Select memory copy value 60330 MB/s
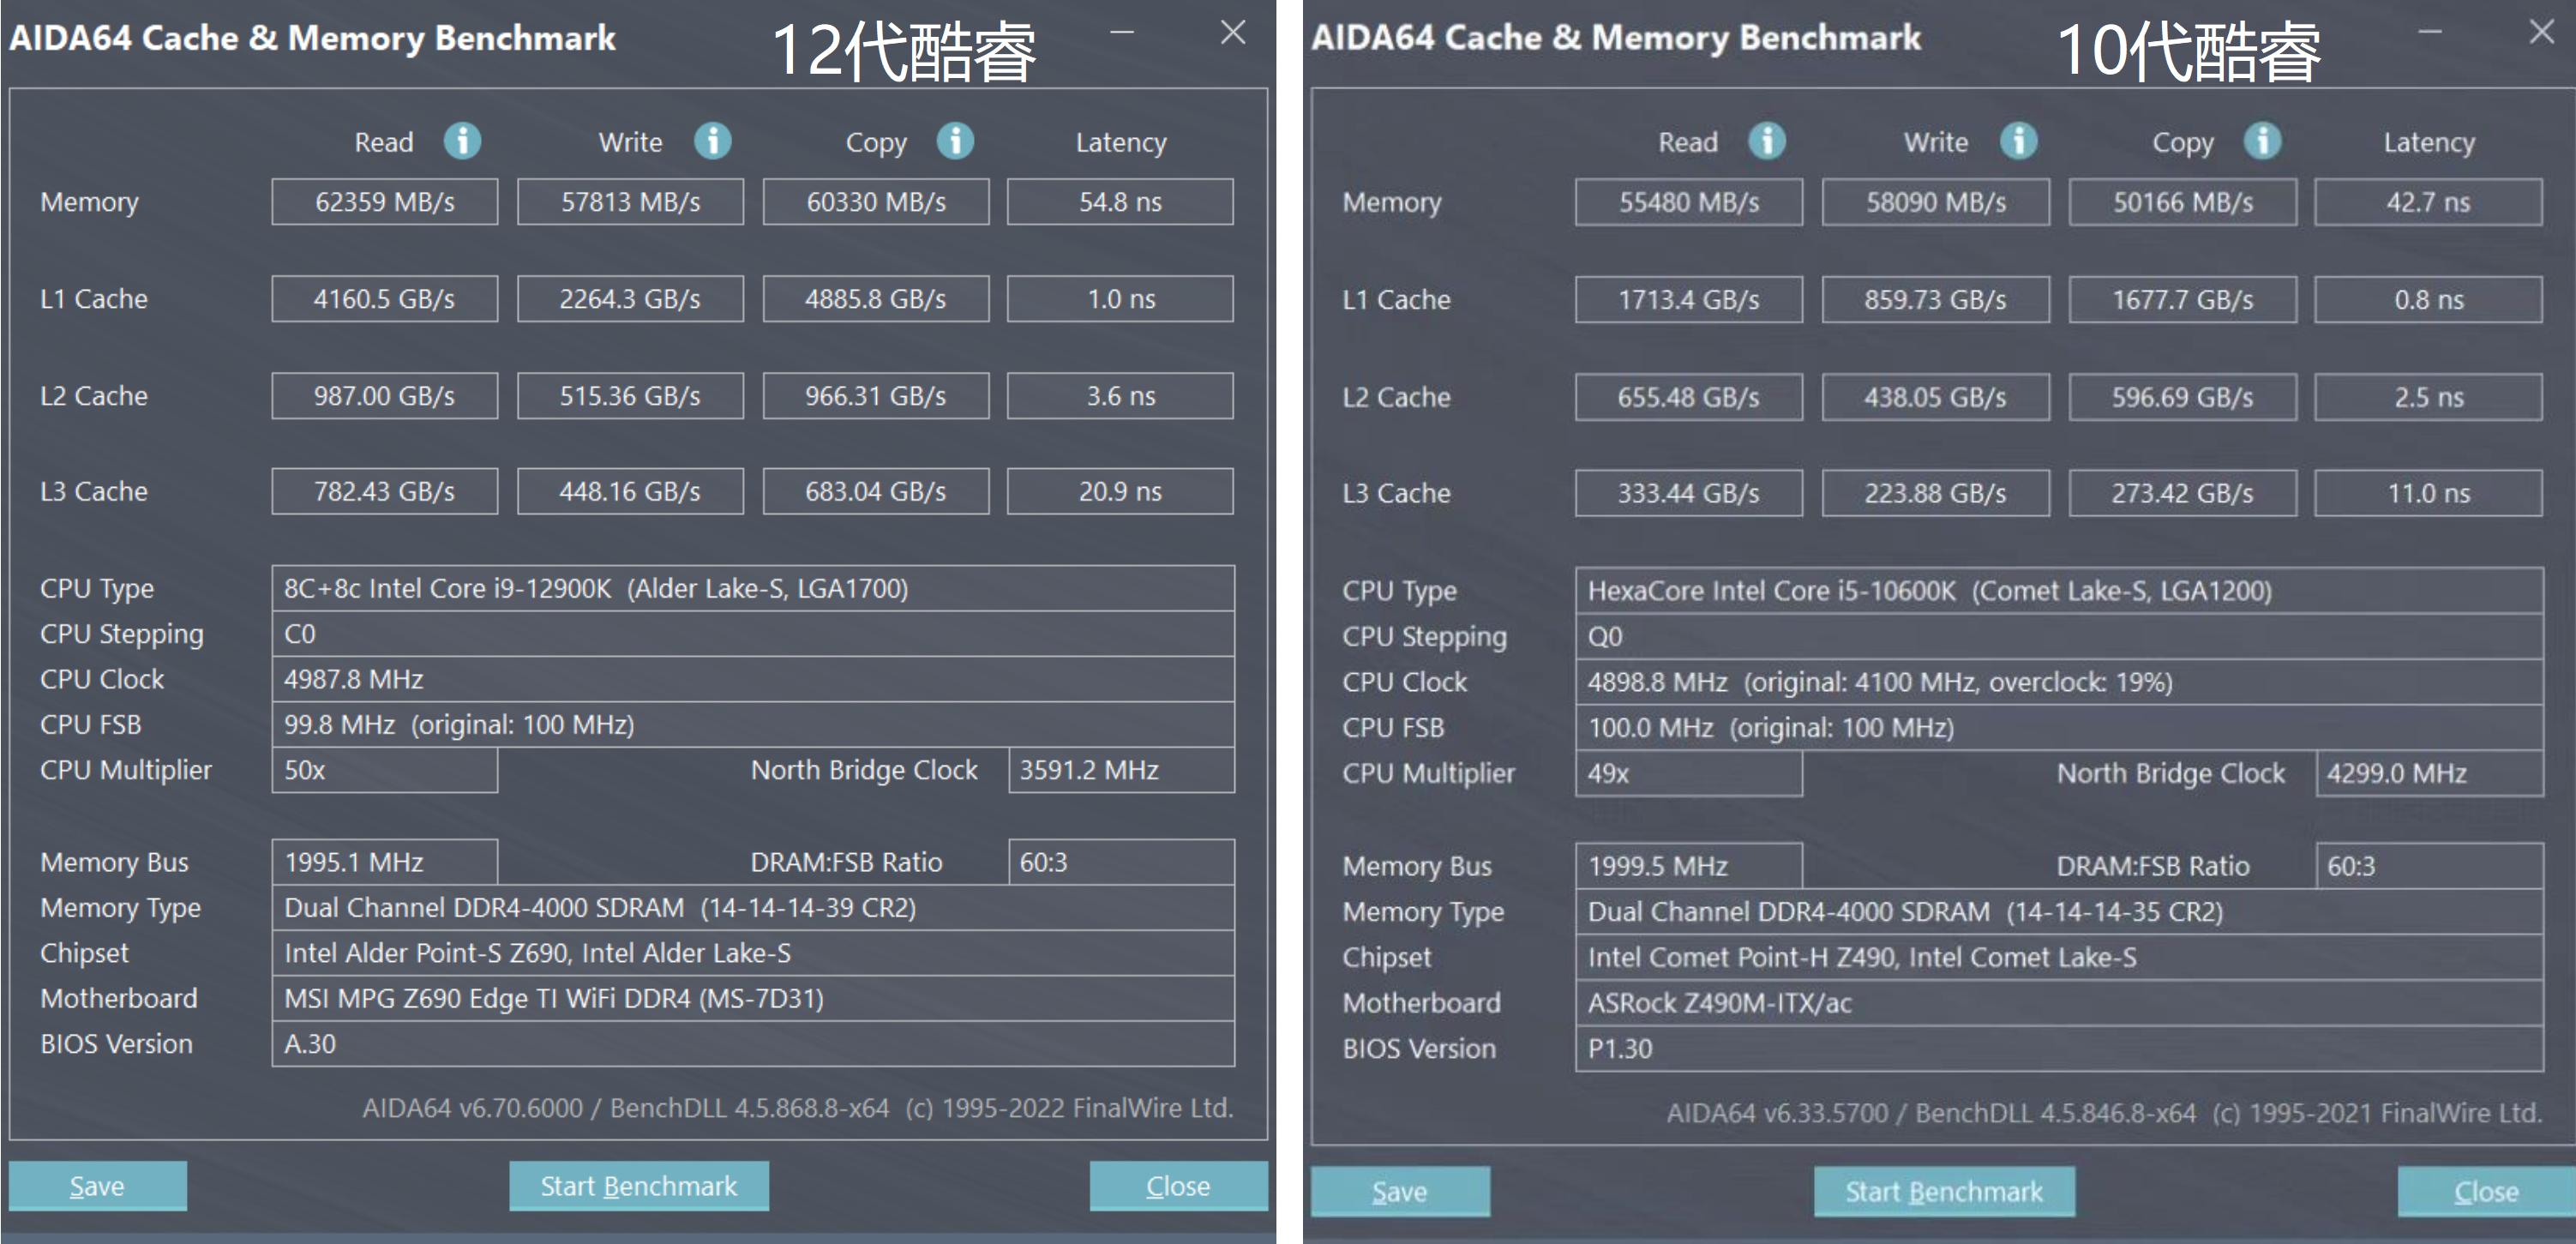 pos(876,202)
